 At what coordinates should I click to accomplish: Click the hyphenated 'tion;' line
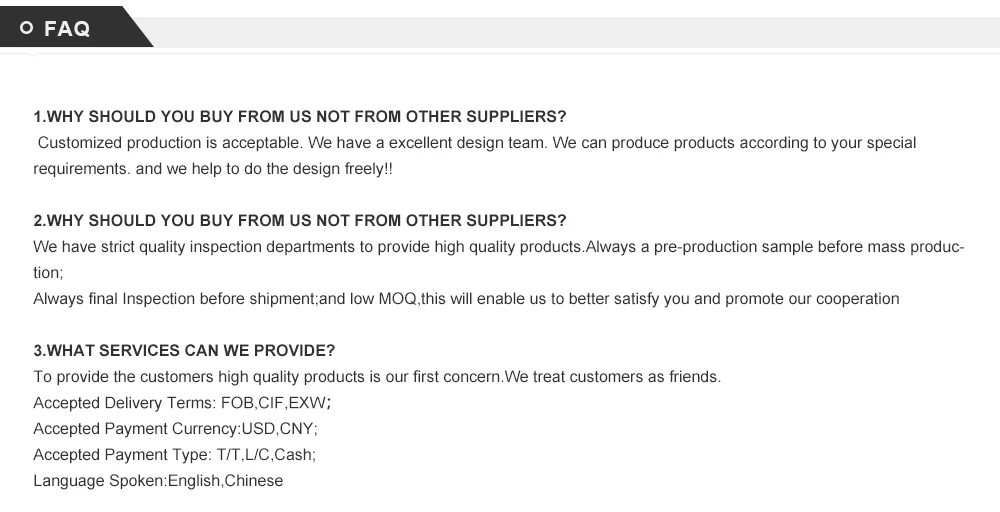point(48,272)
